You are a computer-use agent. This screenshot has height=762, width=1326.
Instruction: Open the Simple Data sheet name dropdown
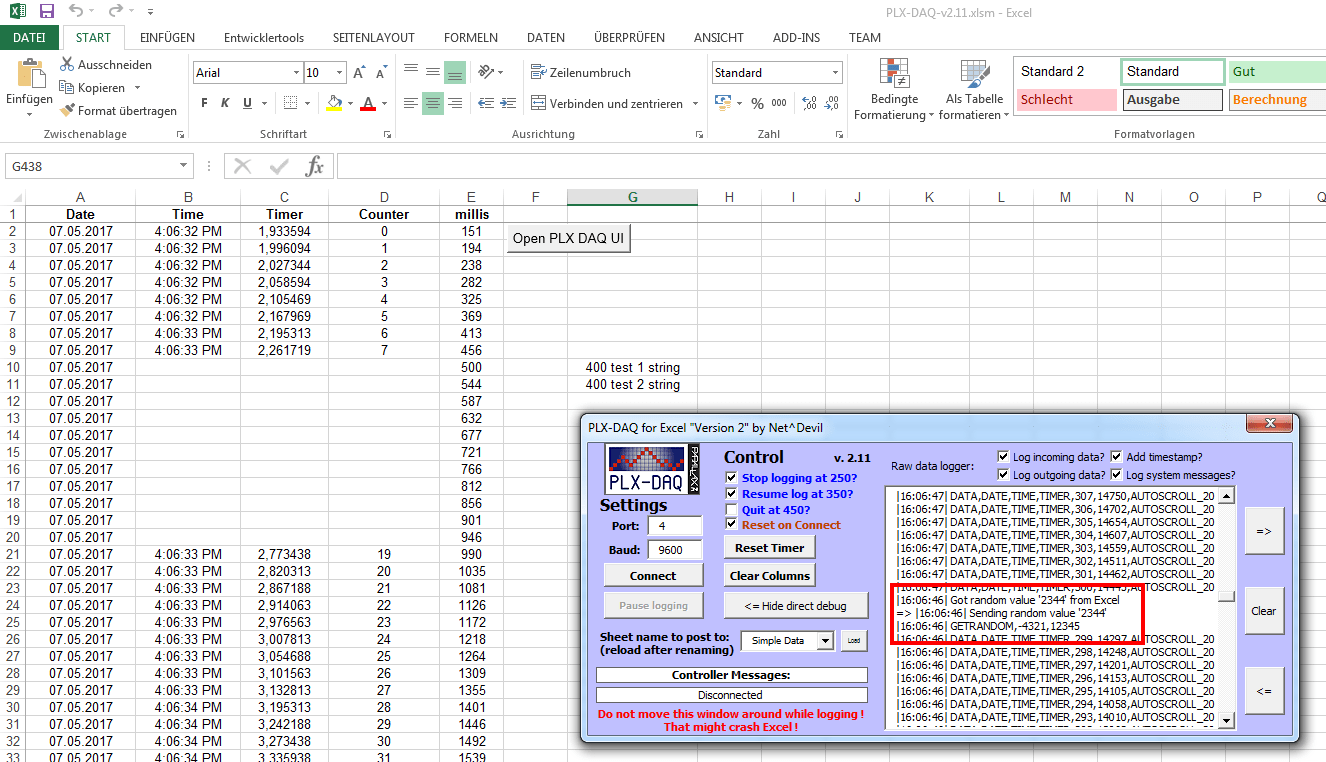[x=824, y=641]
